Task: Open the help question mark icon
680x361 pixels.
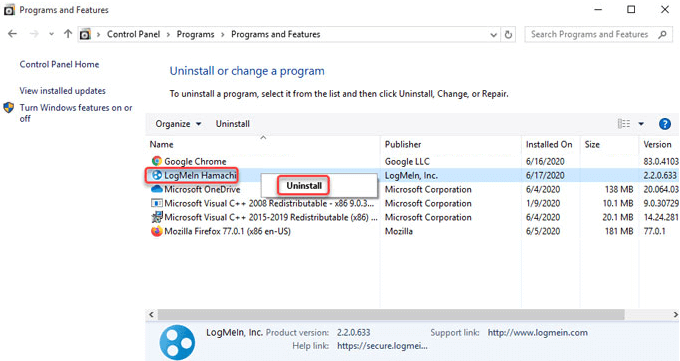Action: [664, 124]
